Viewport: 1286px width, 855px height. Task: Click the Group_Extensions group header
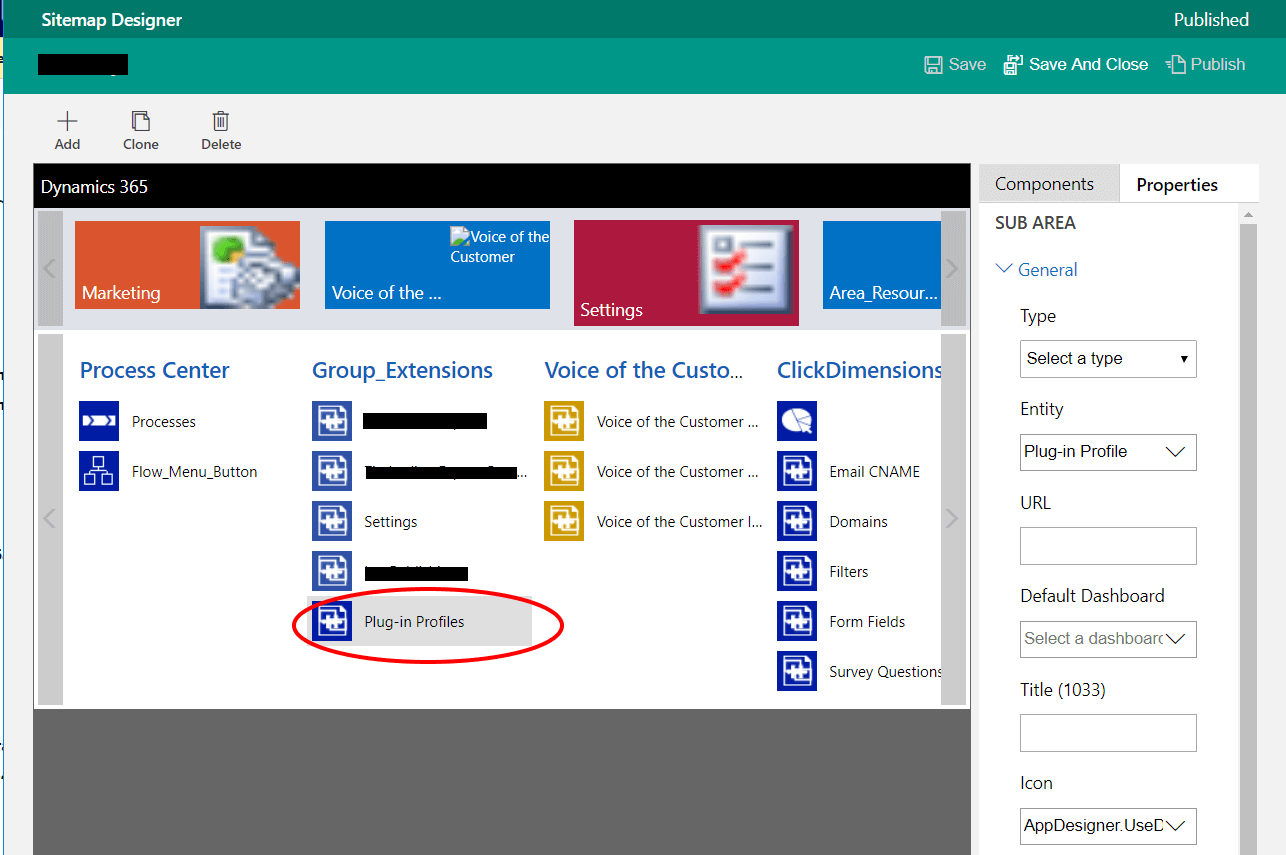point(402,370)
